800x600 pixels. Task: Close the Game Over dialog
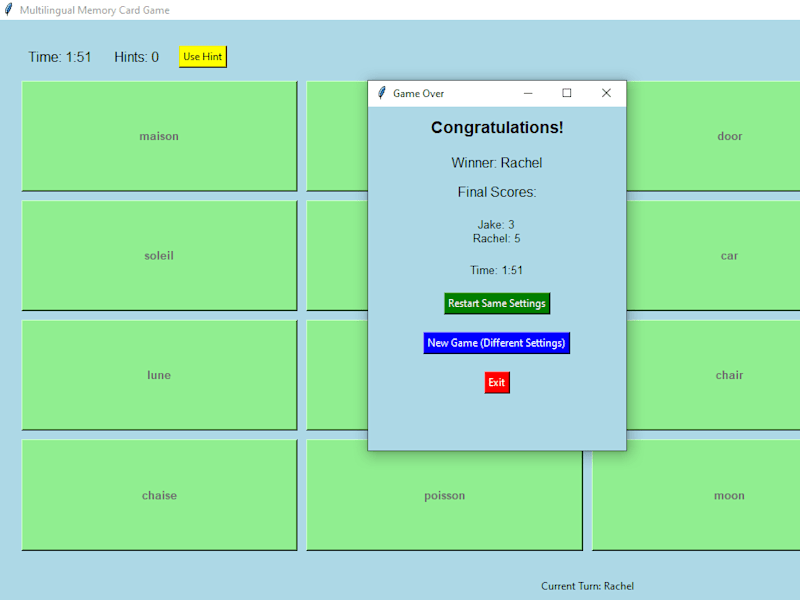tap(606, 93)
